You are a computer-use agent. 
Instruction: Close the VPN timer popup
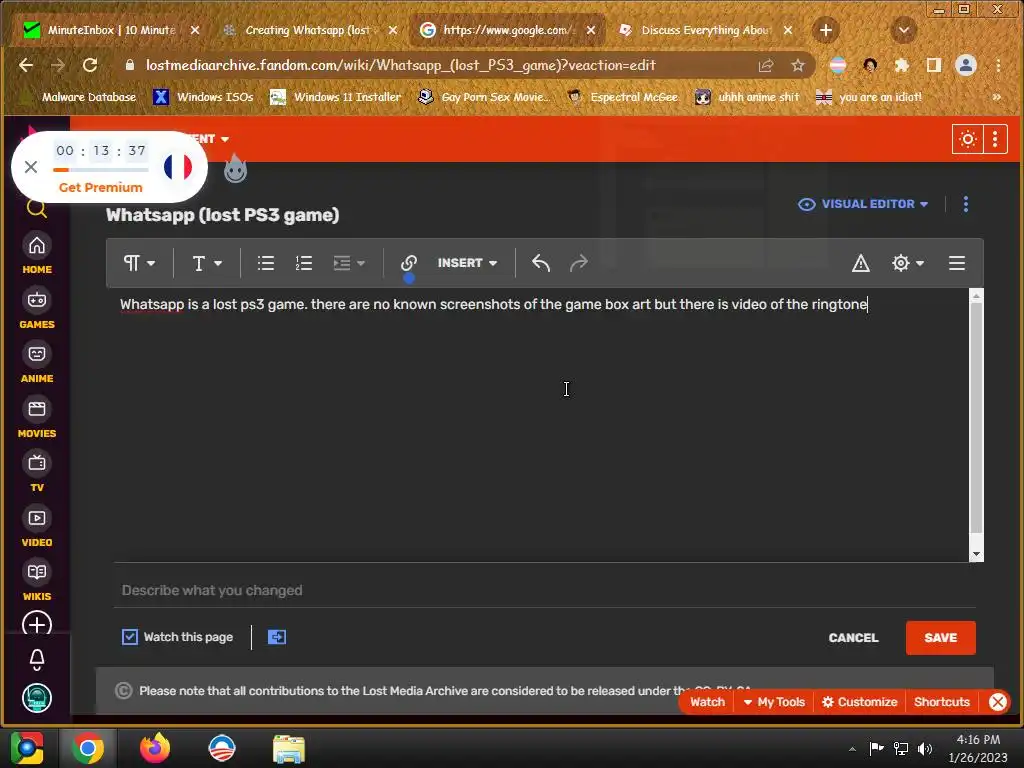[31, 167]
